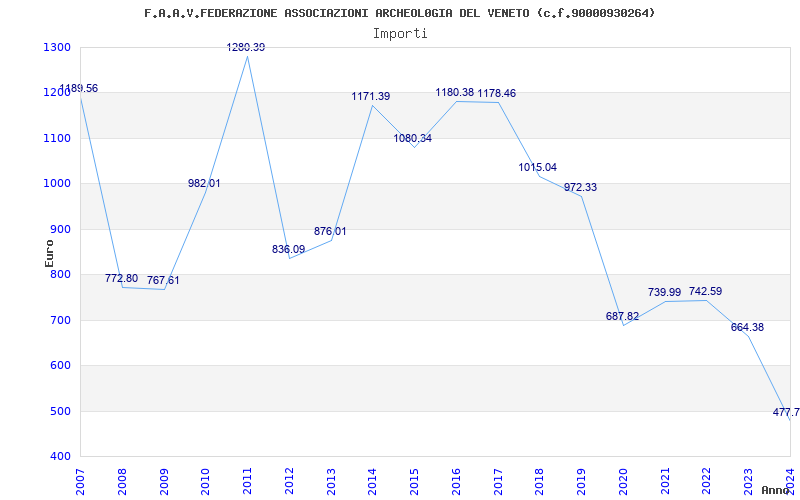Click the y-axis value 600
Screen dimensions: 800x500
click(60, 366)
